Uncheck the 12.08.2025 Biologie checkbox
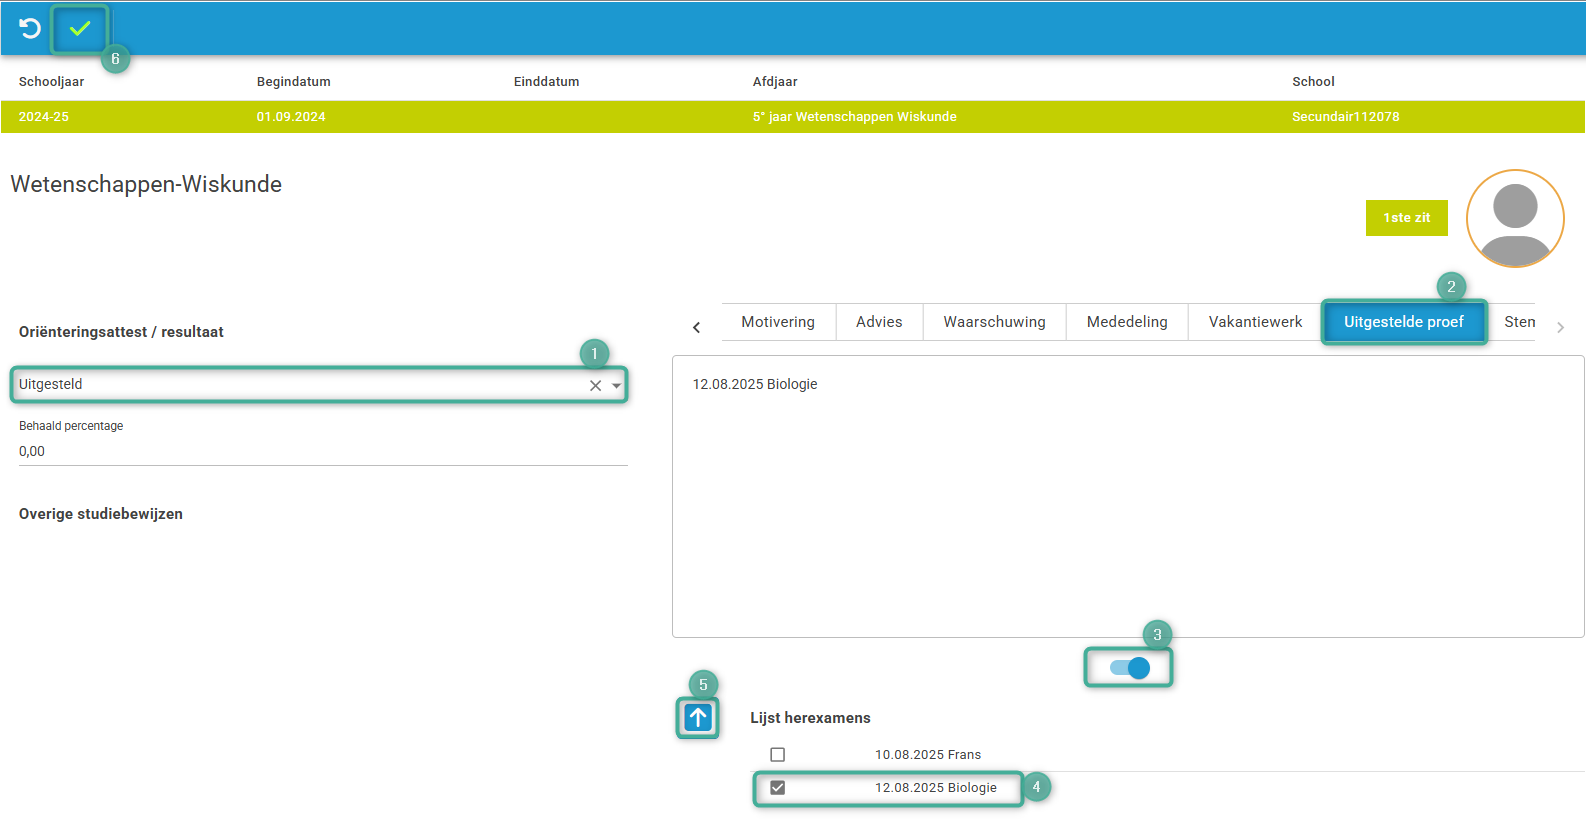This screenshot has width=1586, height=824. coord(778,788)
